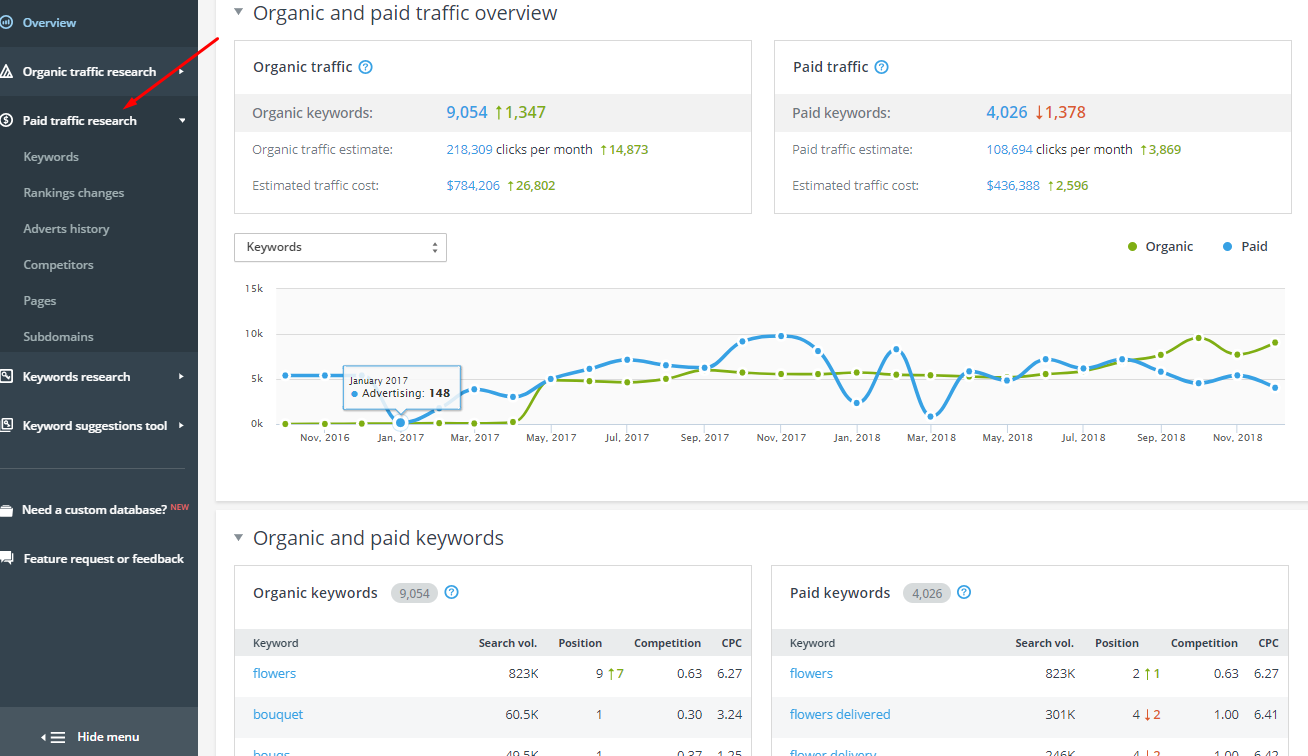Click the Keyword suggestions tool icon
This screenshot has width=1308, height=756.
coord(6,425)
